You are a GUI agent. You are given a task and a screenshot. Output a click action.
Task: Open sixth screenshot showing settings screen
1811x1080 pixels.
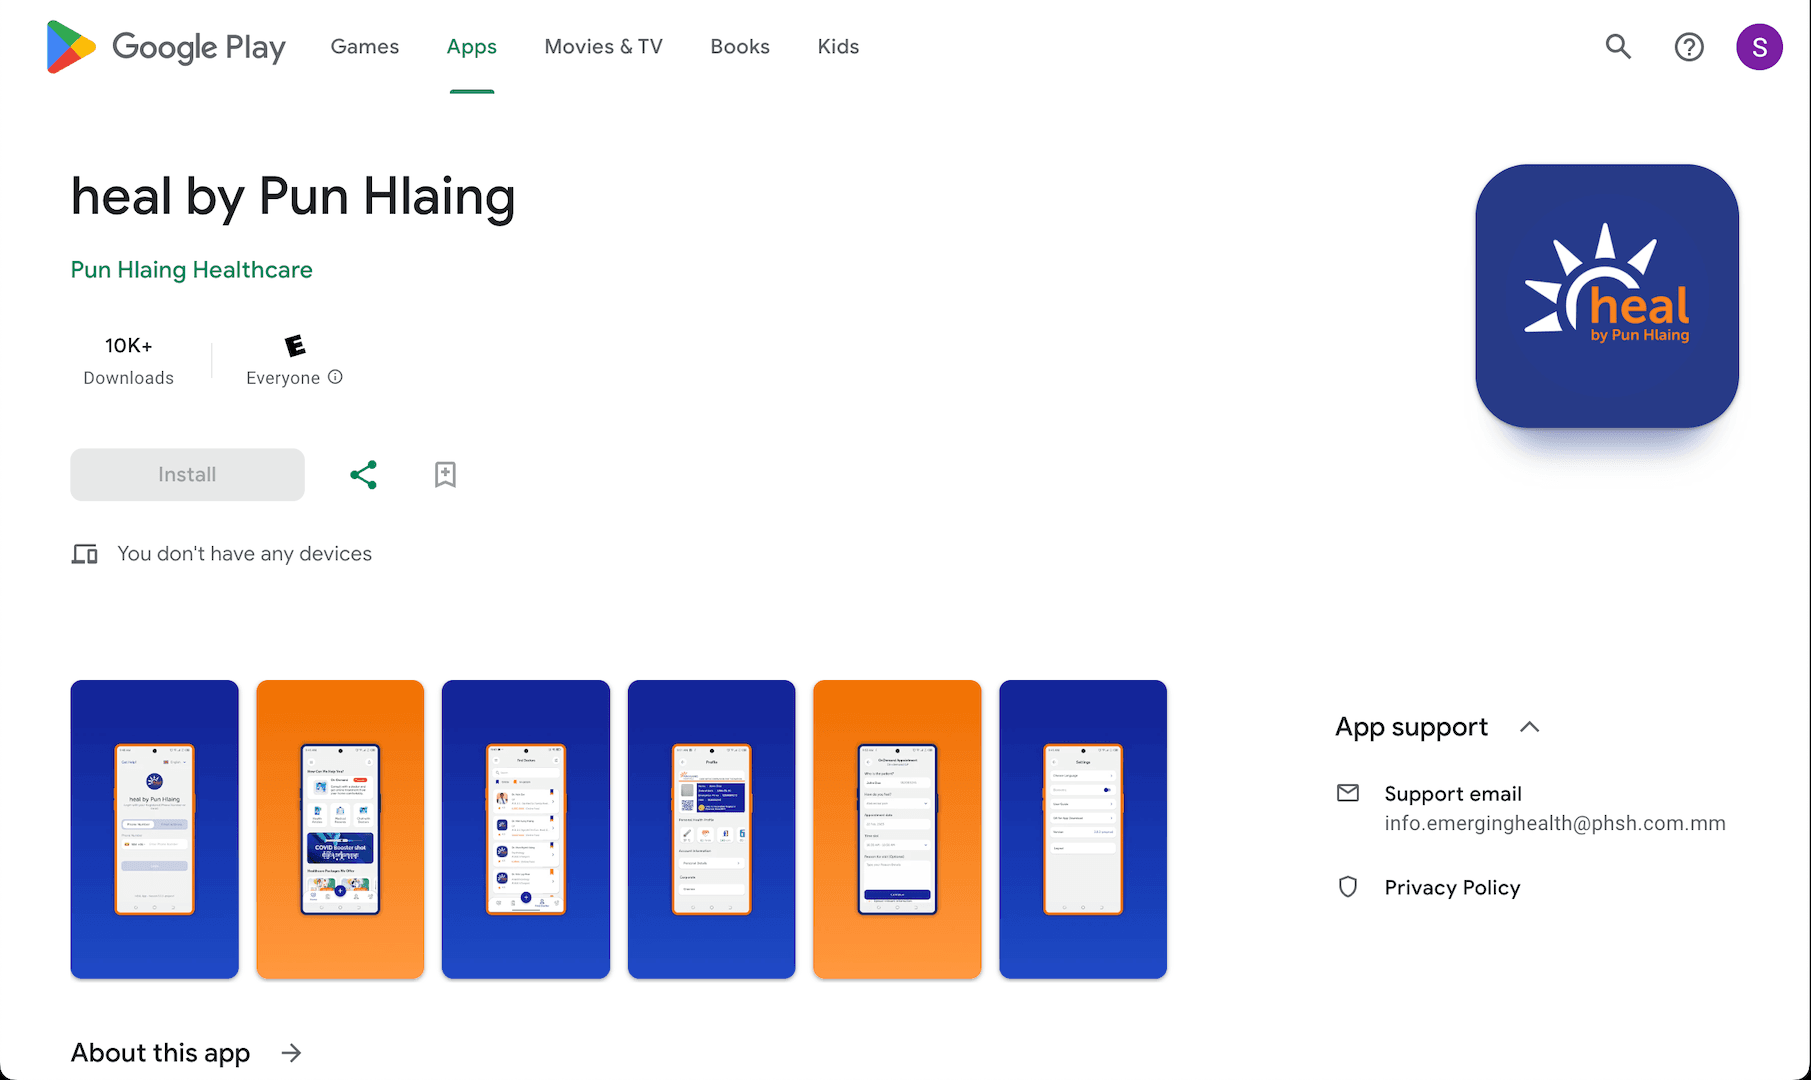[1083, 829]
